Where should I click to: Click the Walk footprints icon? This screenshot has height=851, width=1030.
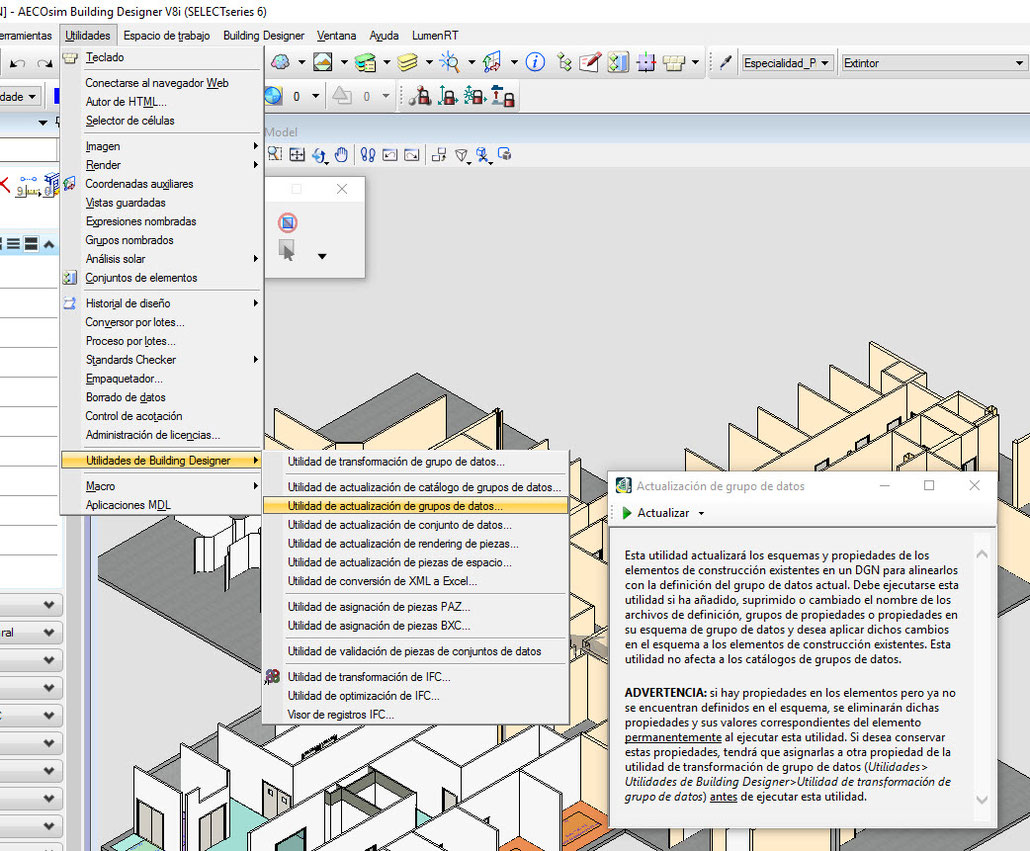point(368,154)
